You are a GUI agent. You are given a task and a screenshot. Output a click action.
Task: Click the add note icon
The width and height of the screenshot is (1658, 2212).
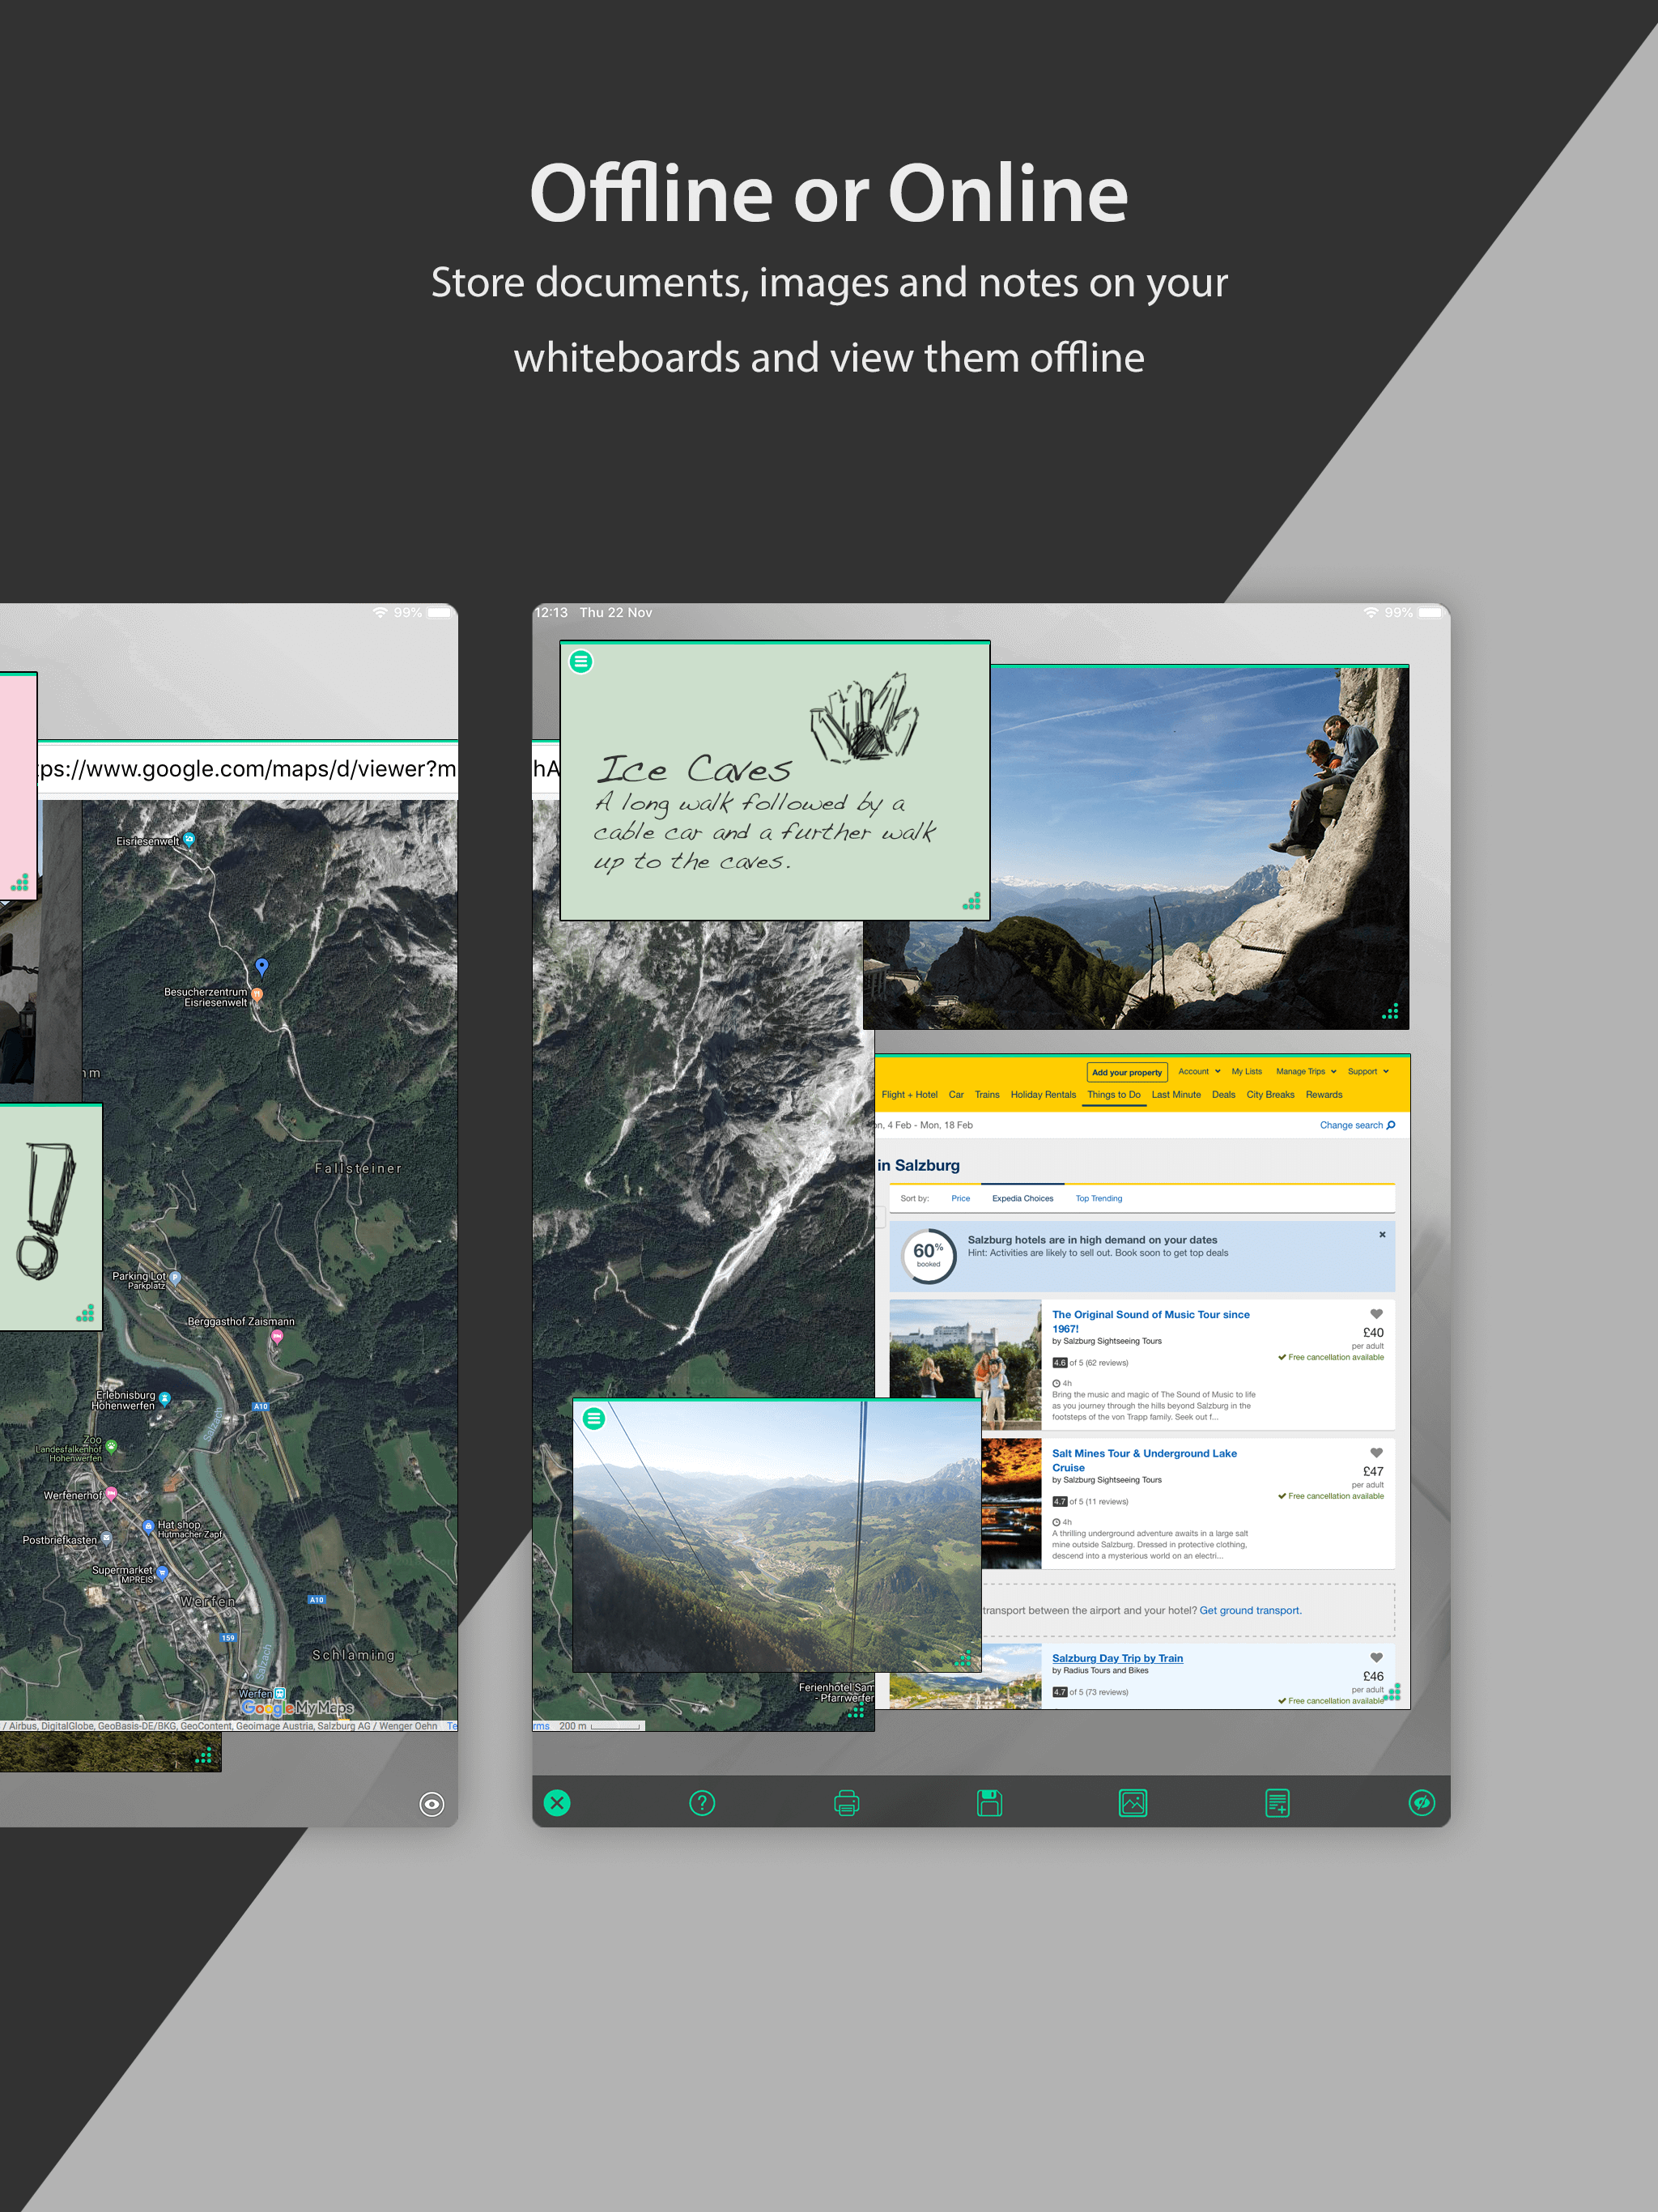[x=1277, y=1802]
